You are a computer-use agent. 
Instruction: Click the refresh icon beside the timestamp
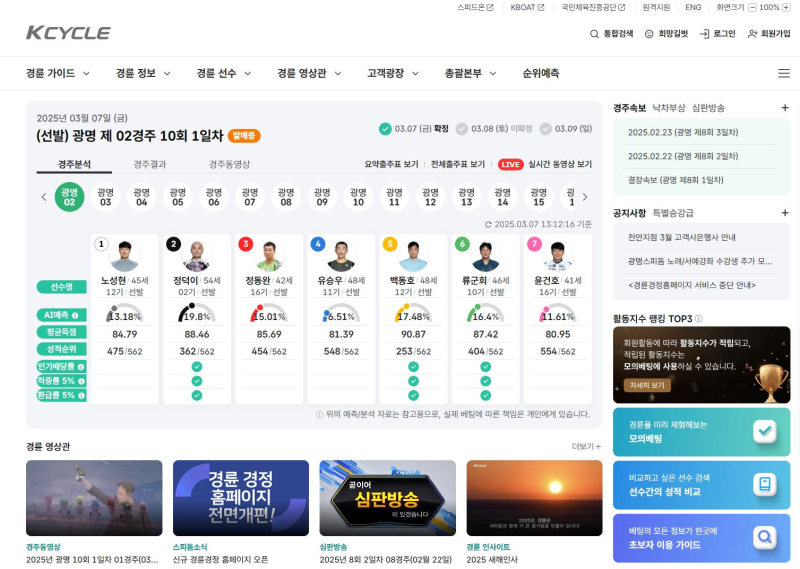(x=488, y=225)
